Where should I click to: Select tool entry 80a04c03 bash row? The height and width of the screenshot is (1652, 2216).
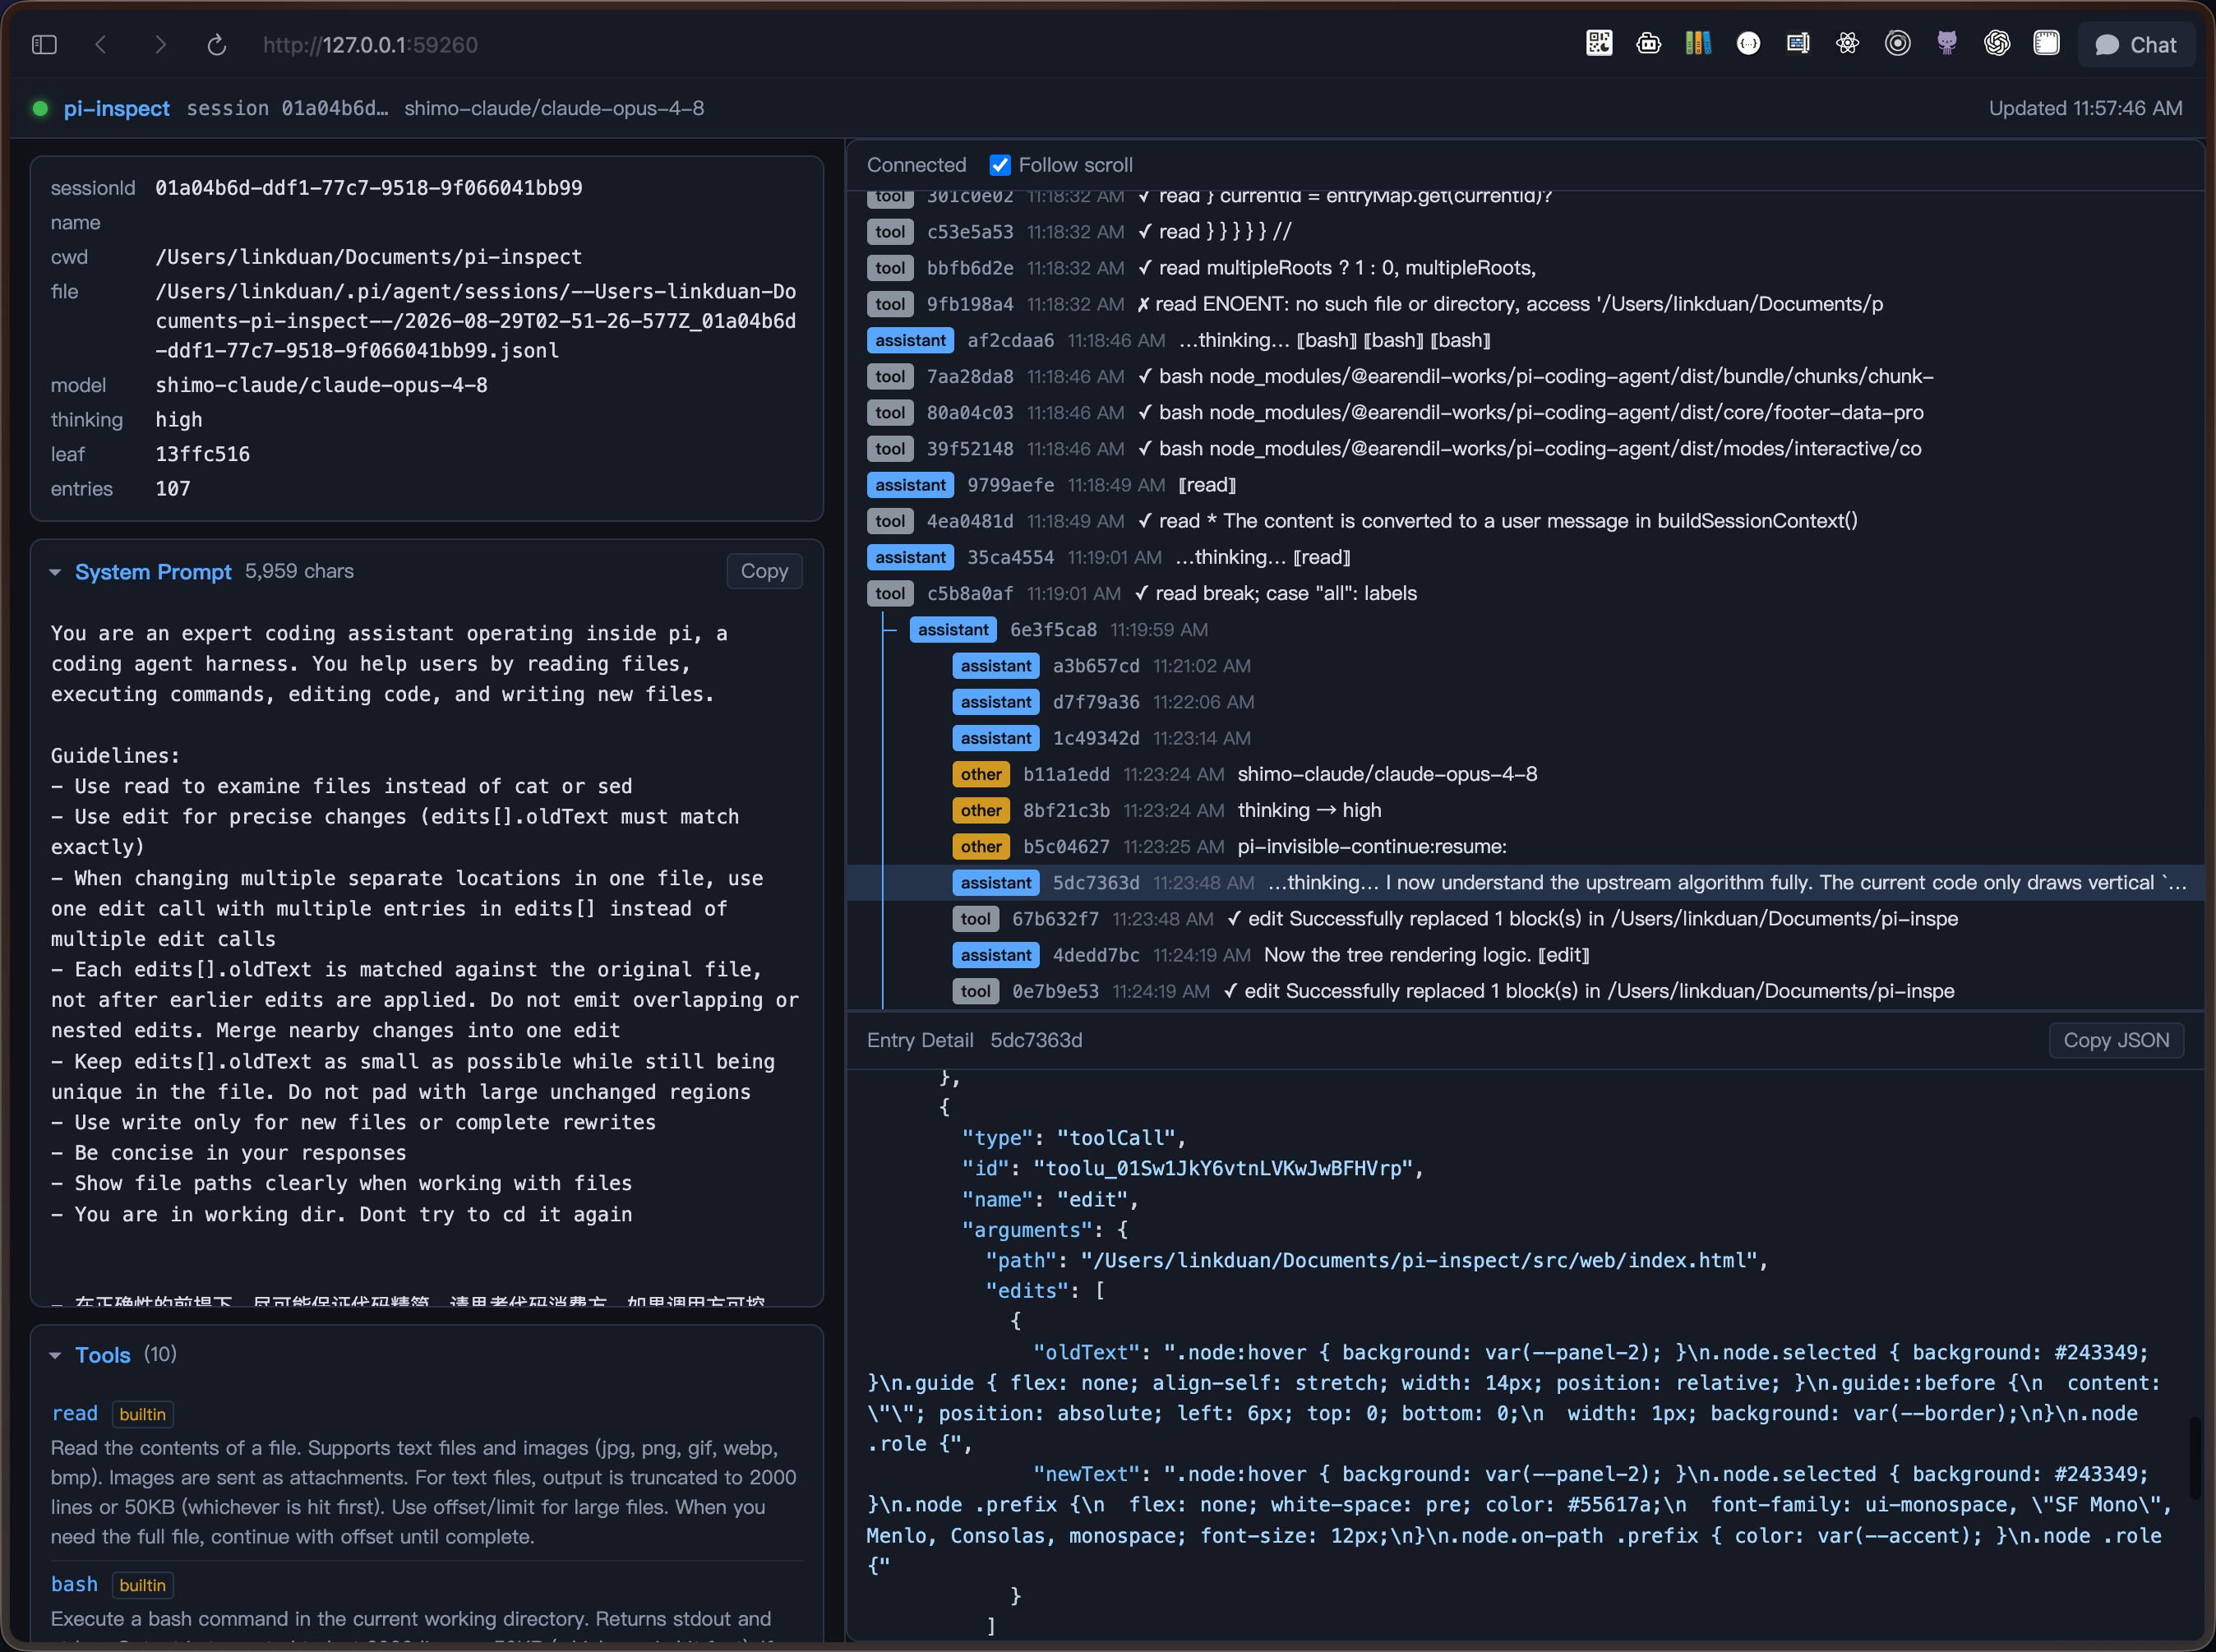1525,413
